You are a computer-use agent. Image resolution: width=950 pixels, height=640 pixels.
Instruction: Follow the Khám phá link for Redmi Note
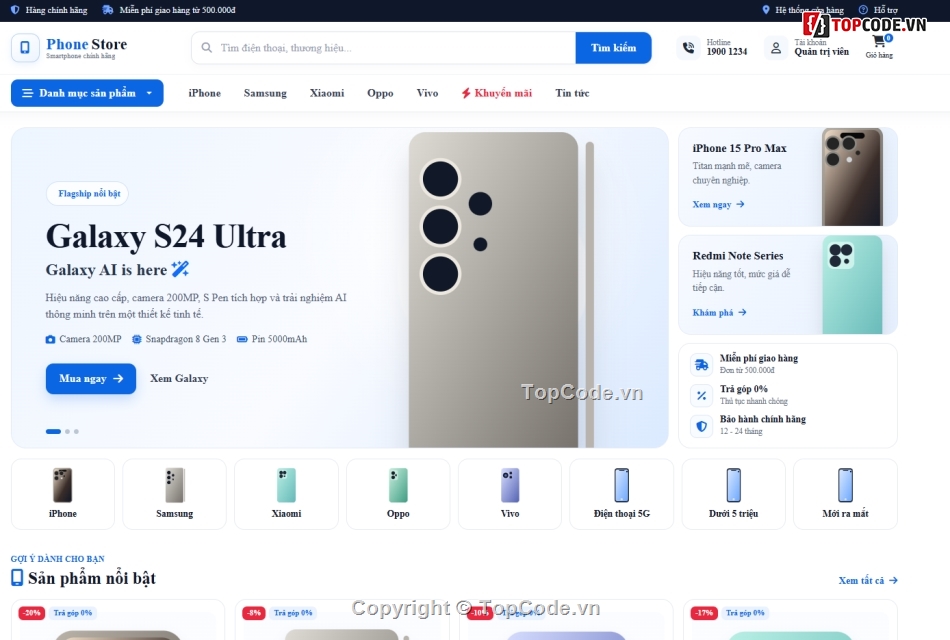coord(720,312)
